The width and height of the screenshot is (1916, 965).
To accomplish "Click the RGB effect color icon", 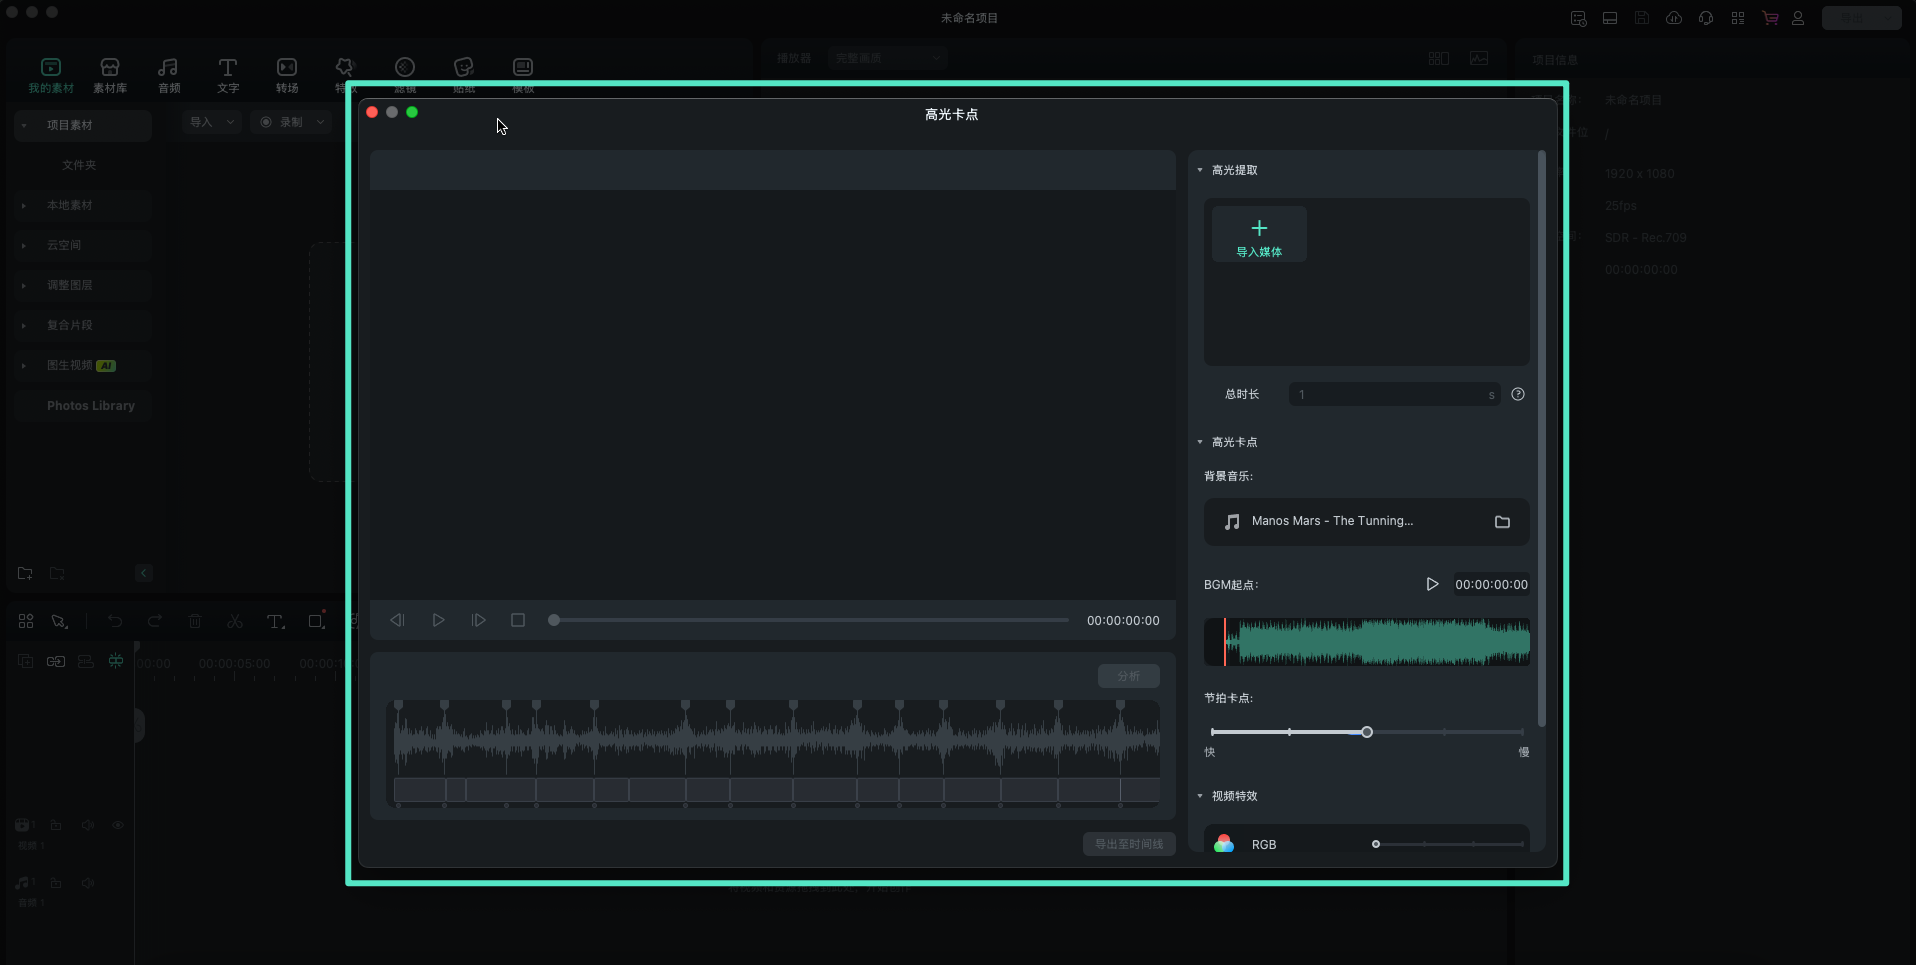I will 1224,844.
